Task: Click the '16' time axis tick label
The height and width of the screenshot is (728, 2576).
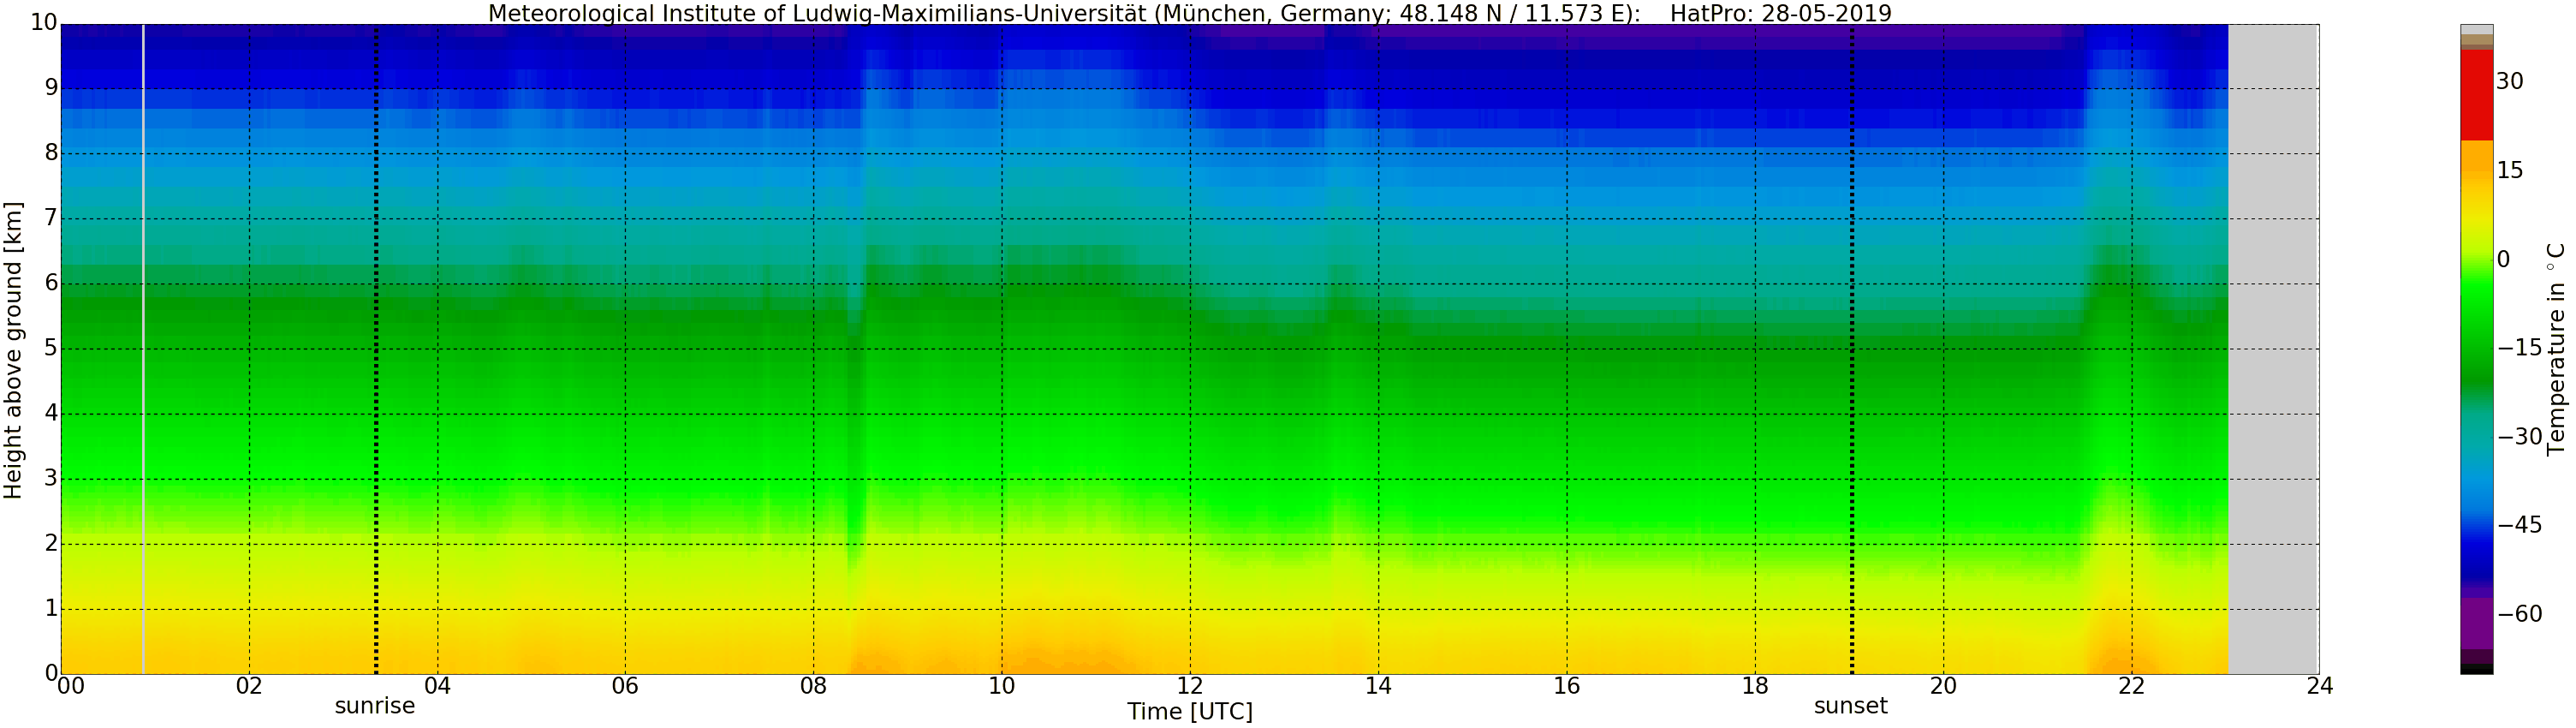Action: click(x=1566, y=686)
